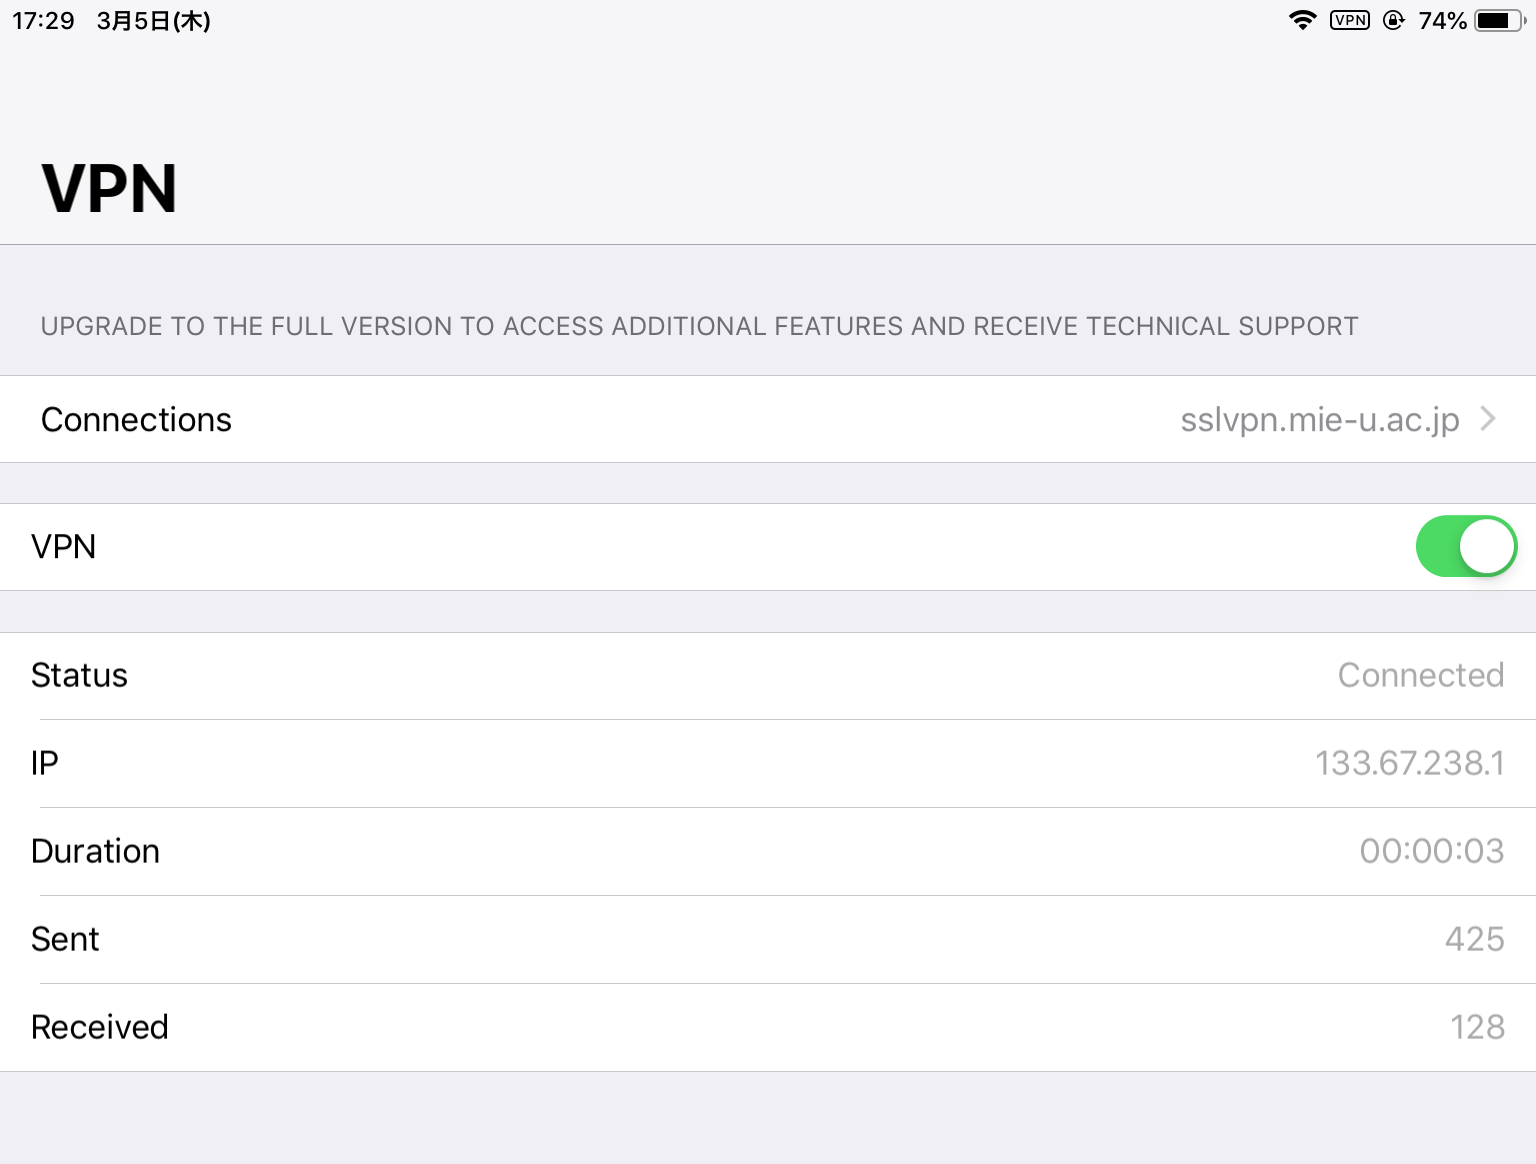
Task: Tap the Received row
Action: [x=768, y=1028]
